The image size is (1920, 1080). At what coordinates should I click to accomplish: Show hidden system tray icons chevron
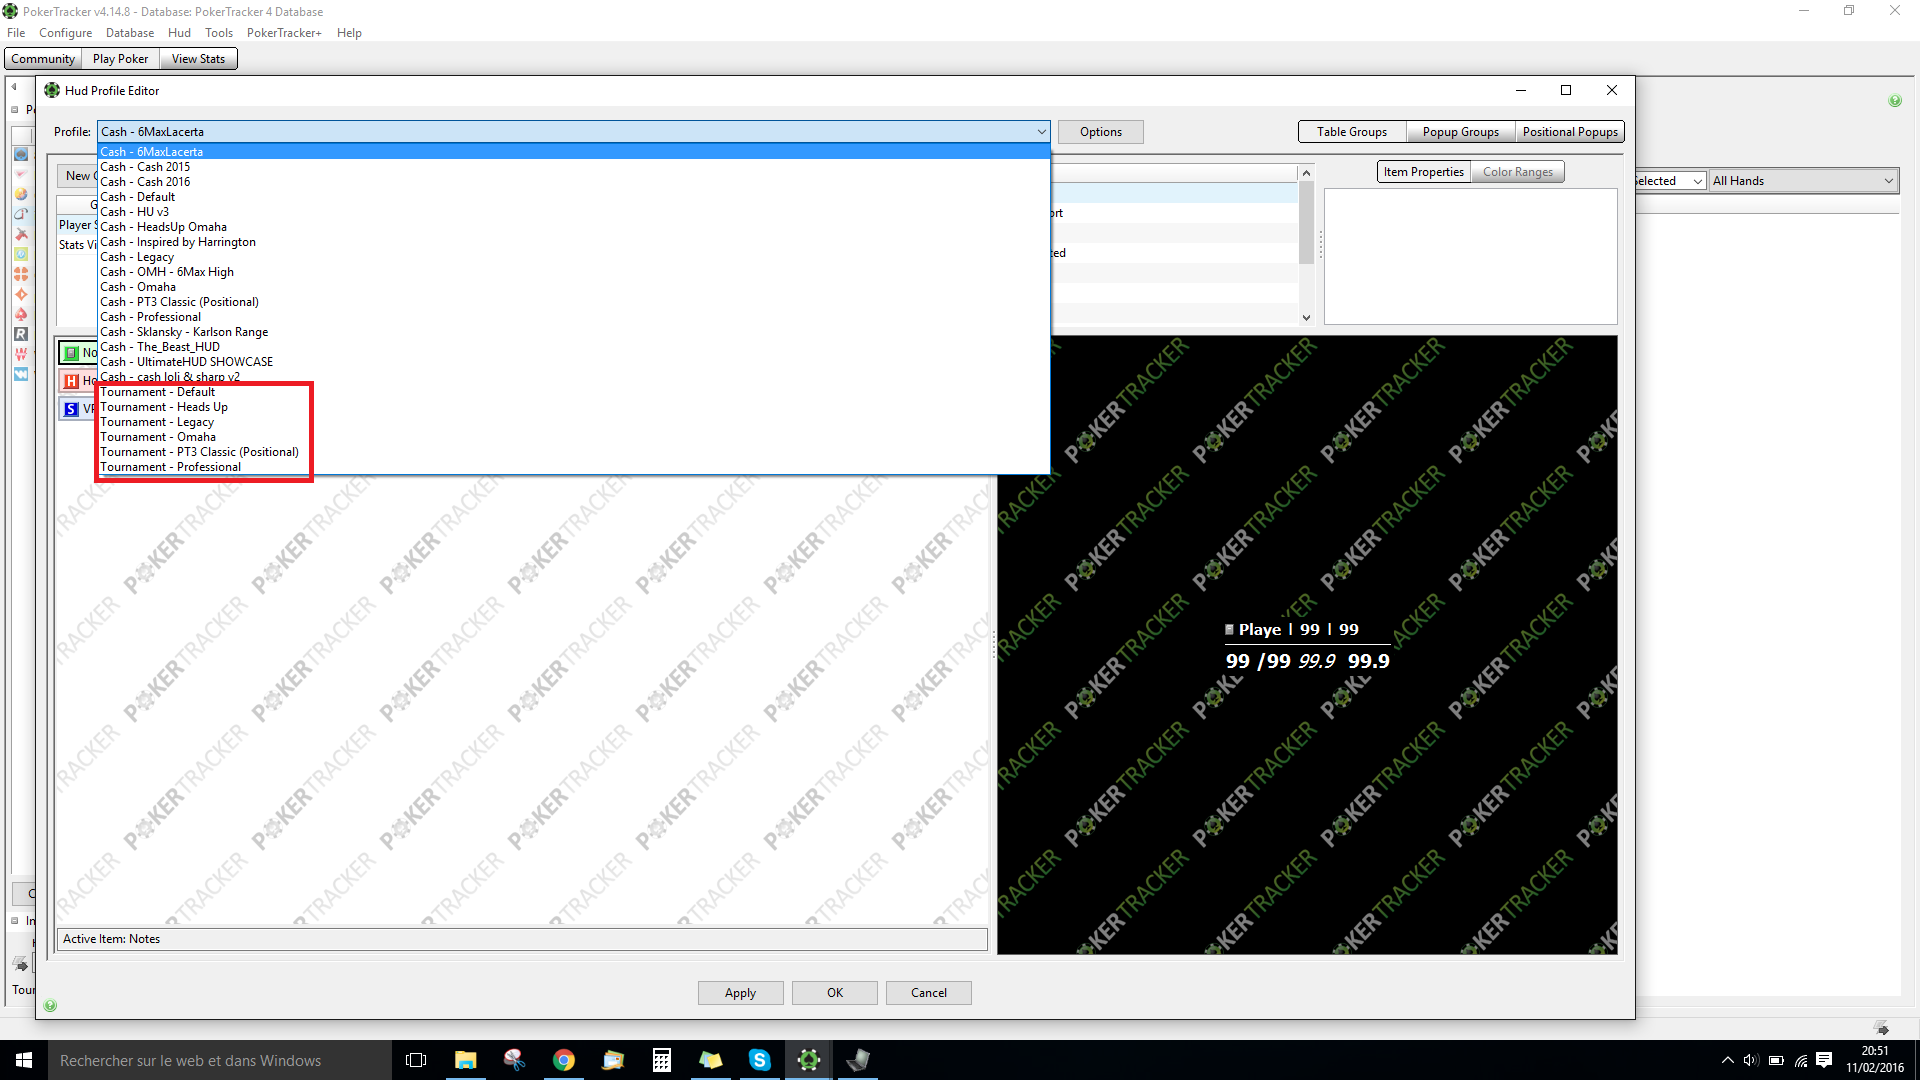point(1727,1060)
